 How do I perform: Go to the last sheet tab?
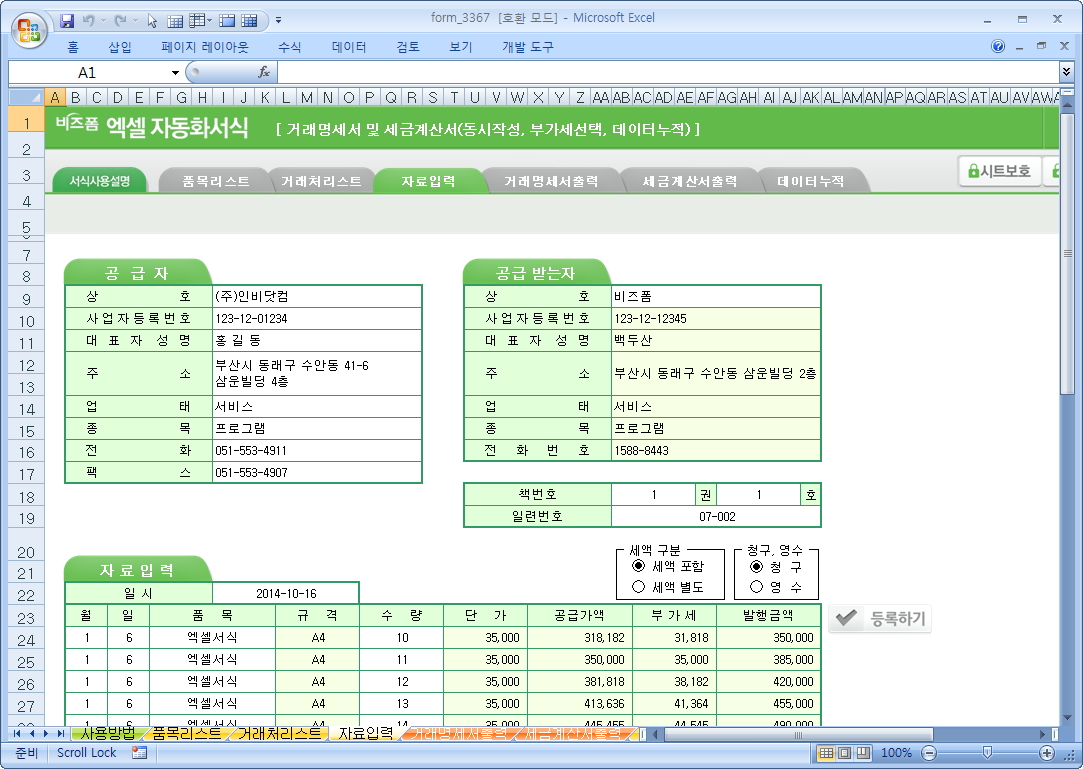pos(61,733)
